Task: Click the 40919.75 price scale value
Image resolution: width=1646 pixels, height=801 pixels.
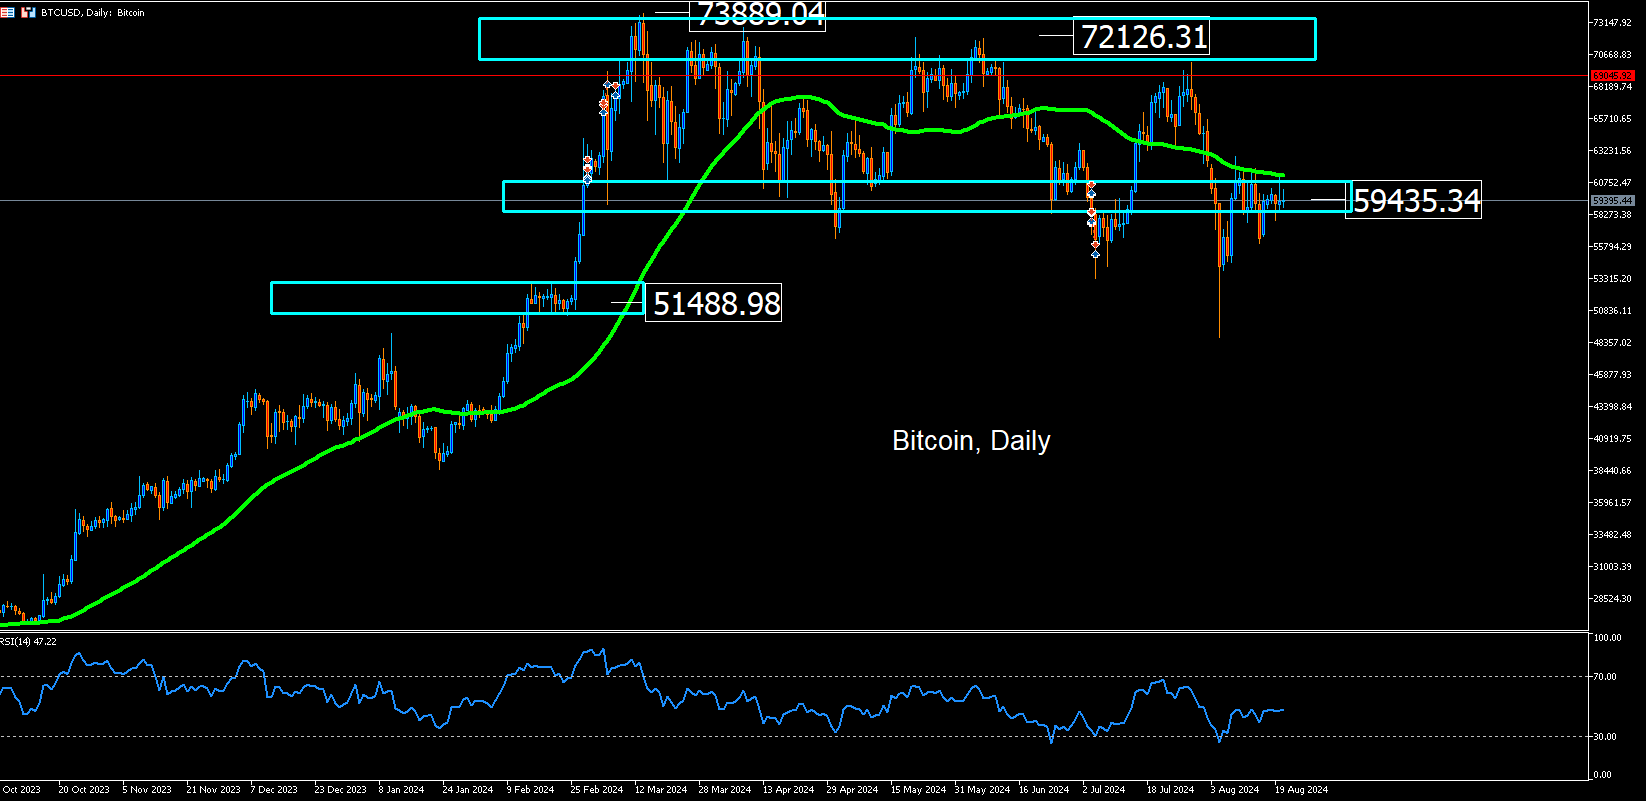Action: (x=1614, y=439)
